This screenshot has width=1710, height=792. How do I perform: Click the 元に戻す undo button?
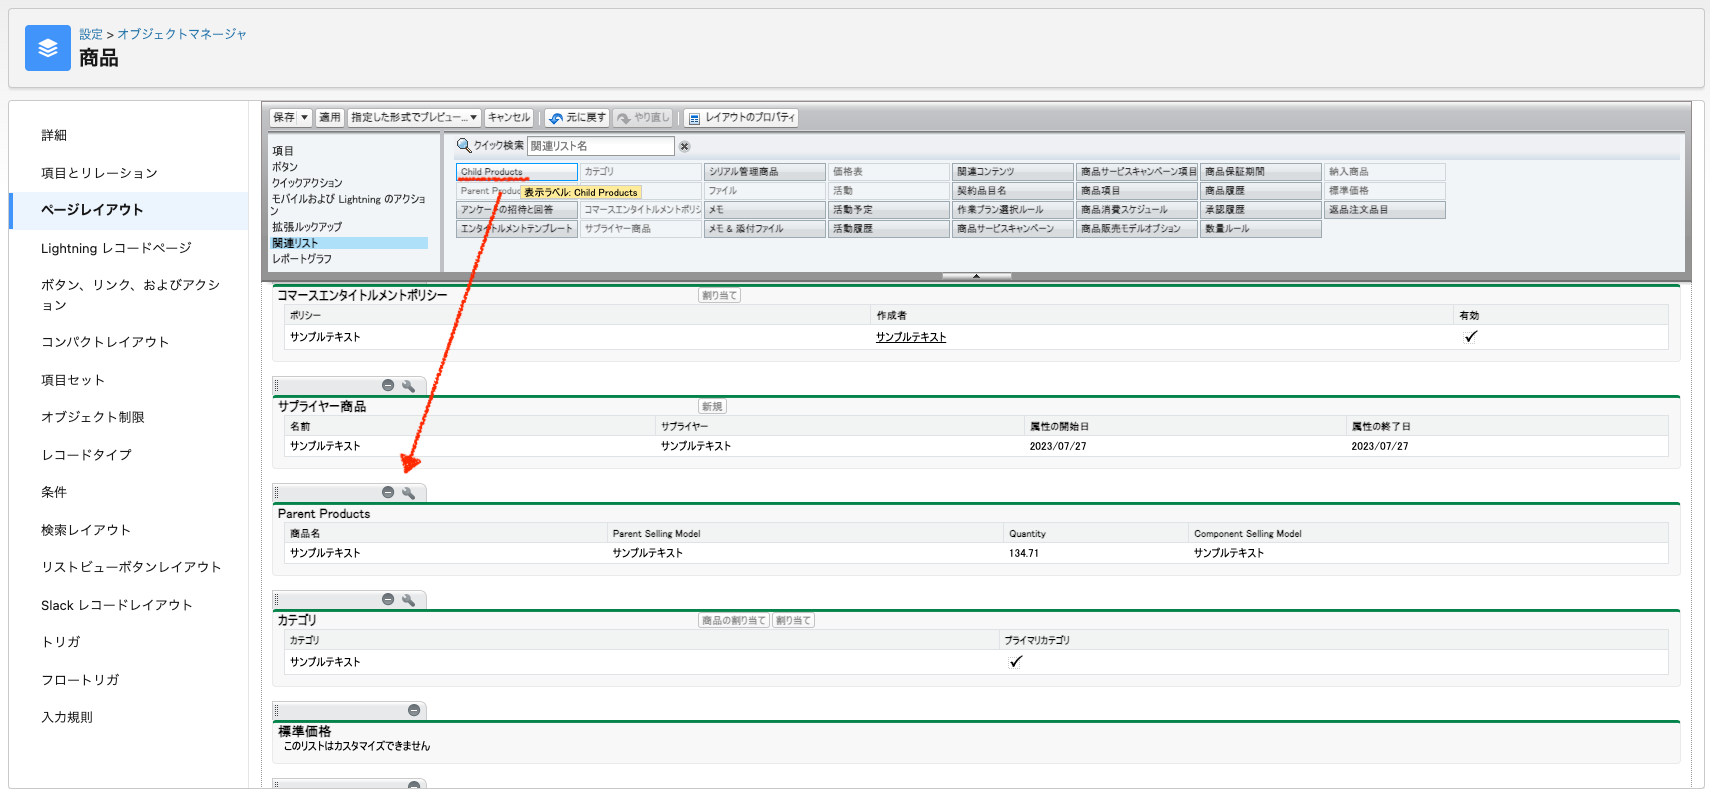click(577, 118)
